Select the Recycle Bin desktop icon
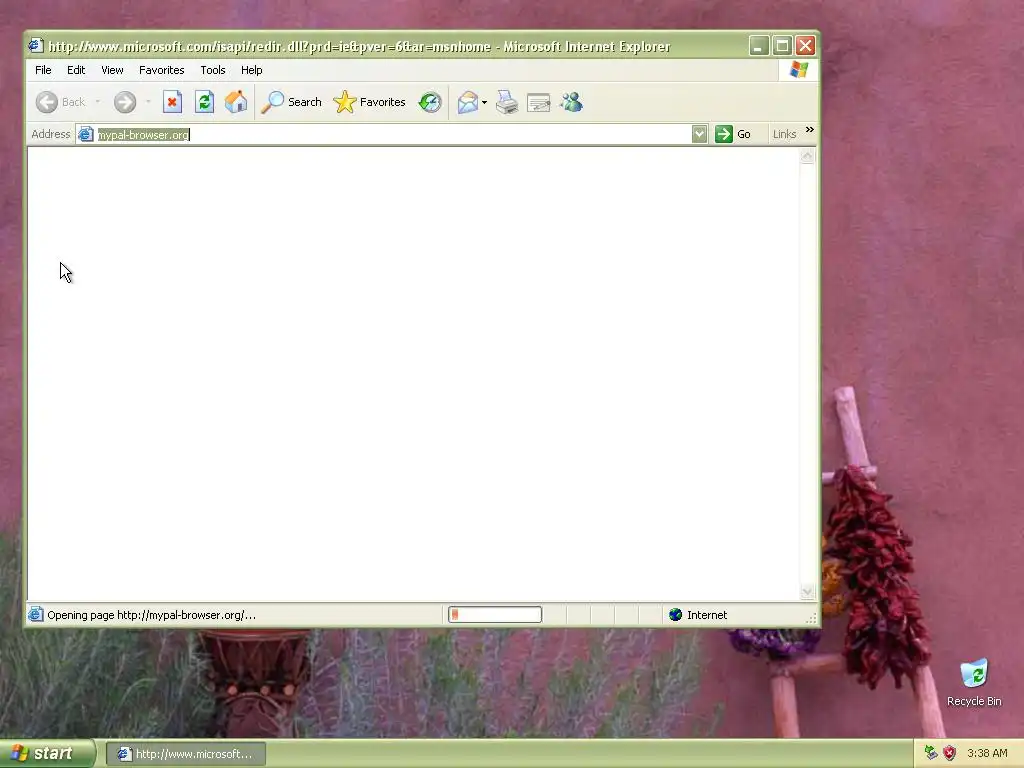Viewport: 1024px width, 768px height. 974,683
